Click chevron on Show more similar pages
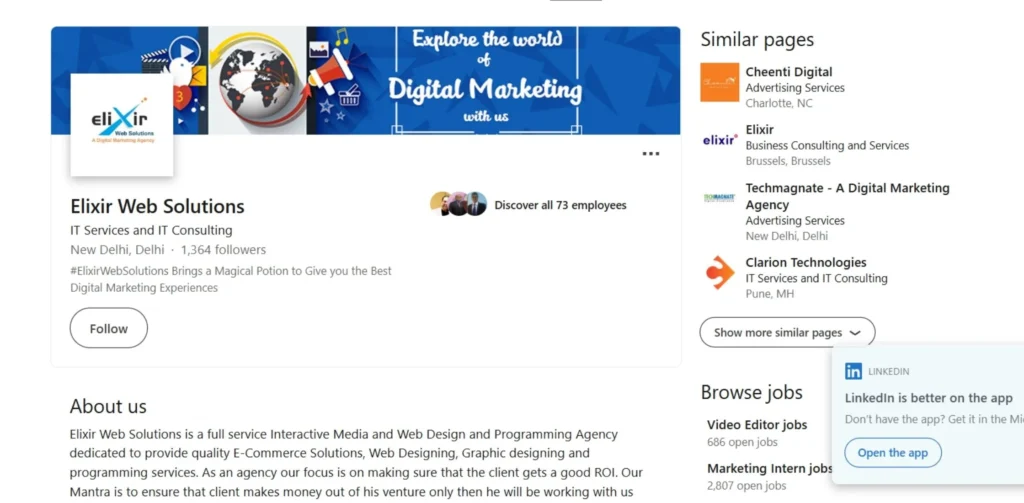 (x=855, y=333)
